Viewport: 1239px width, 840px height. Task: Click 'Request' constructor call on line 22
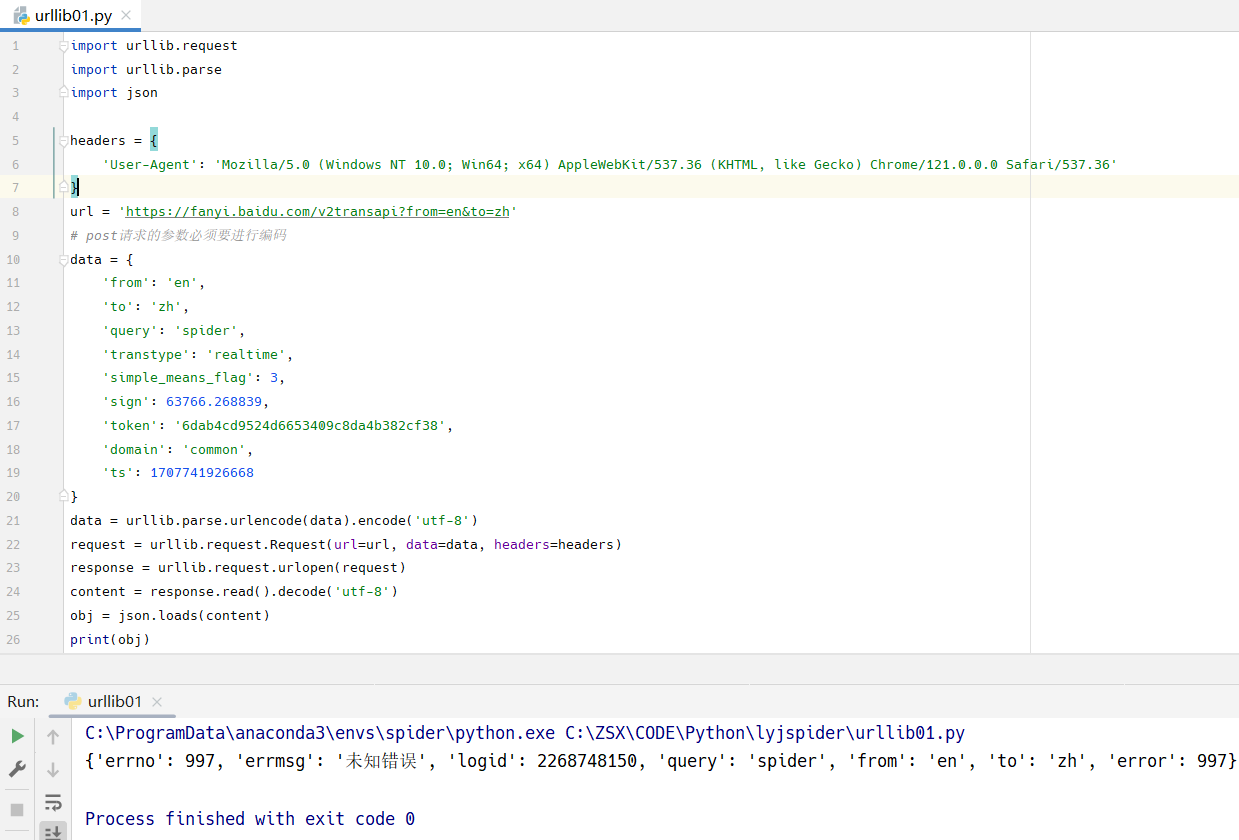click(298, 545)
